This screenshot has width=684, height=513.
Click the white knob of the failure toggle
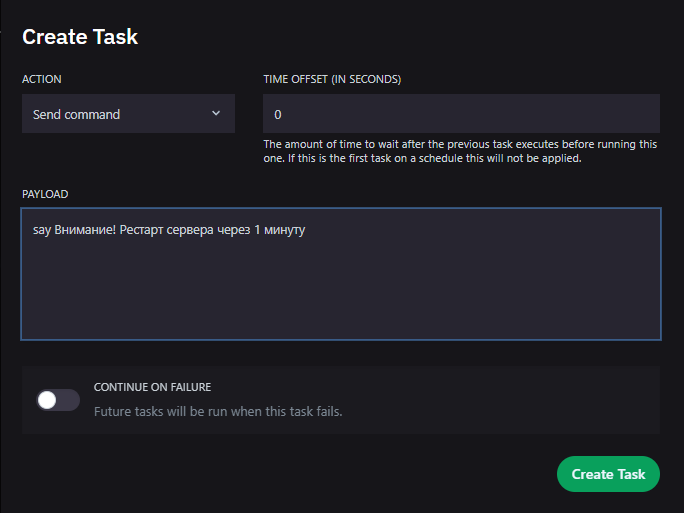tap(48, 400)
